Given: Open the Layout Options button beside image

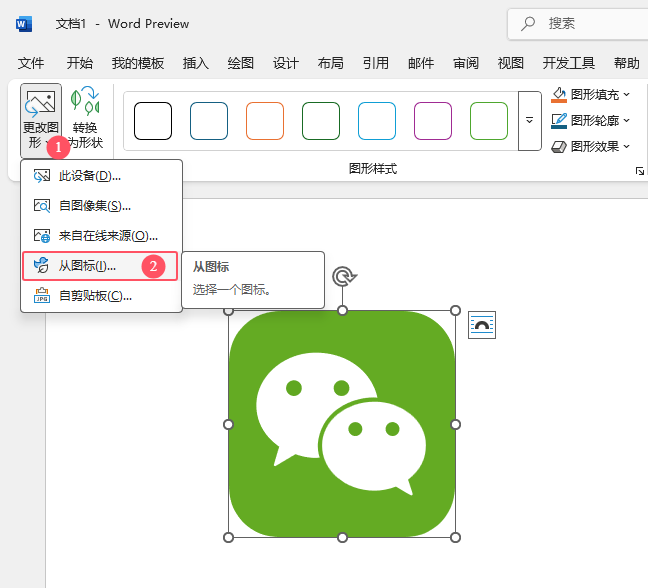Looking at the screenshot, I should (482, 325).
